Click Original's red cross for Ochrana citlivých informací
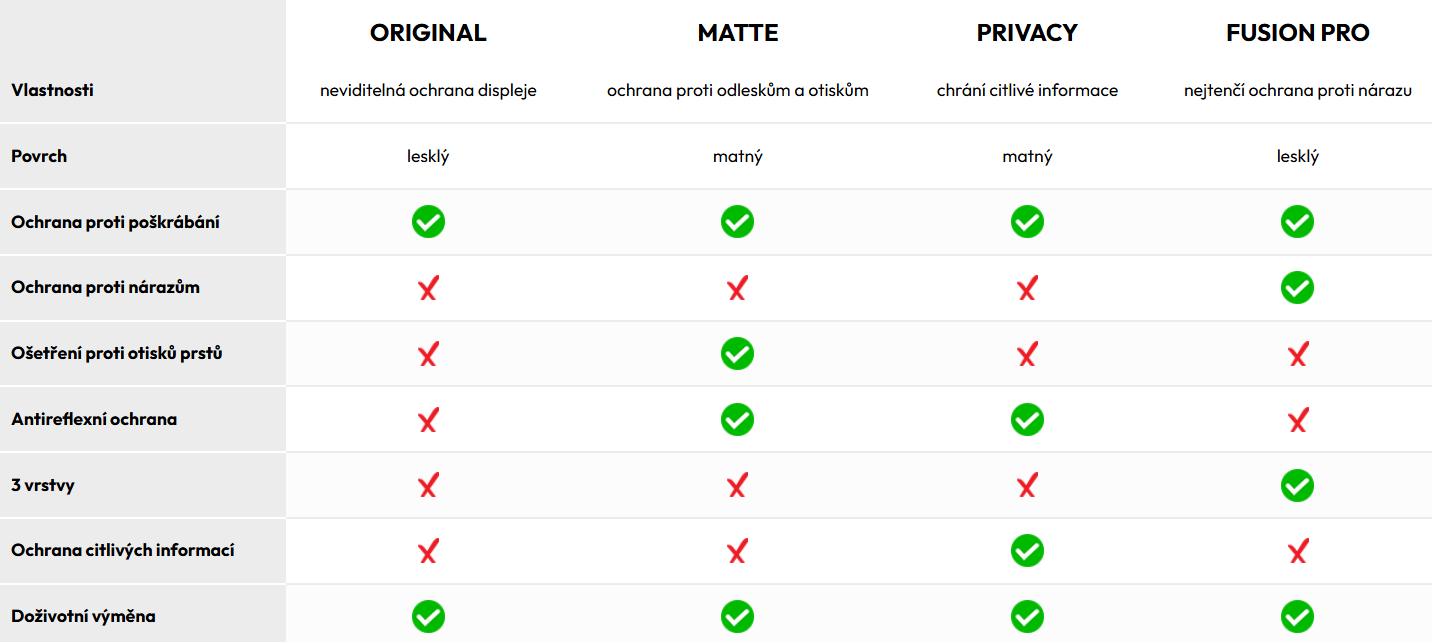The height and width of the screenshot is (642, 1432). coord(428,552)
